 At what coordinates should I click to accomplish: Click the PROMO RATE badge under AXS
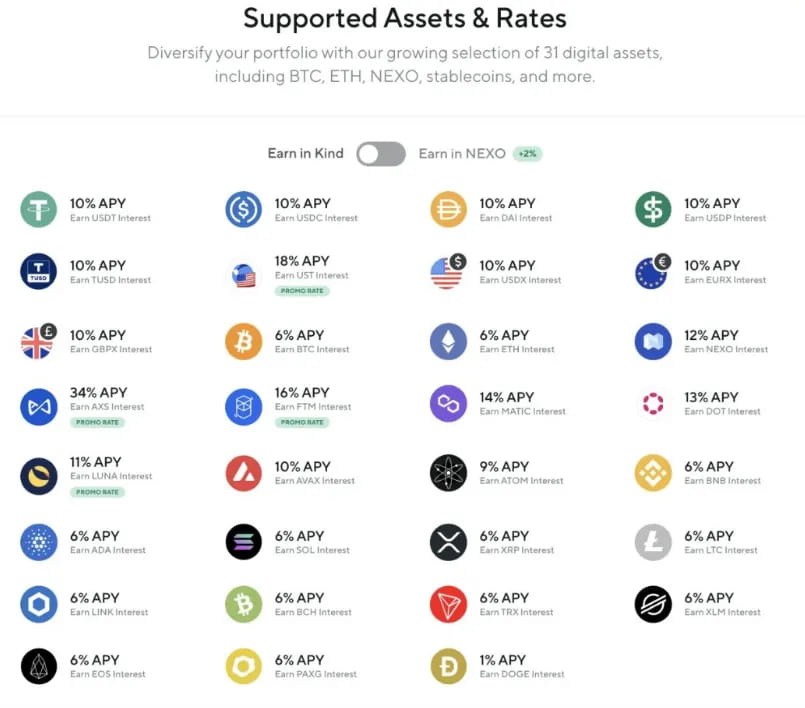click(97, 423)
